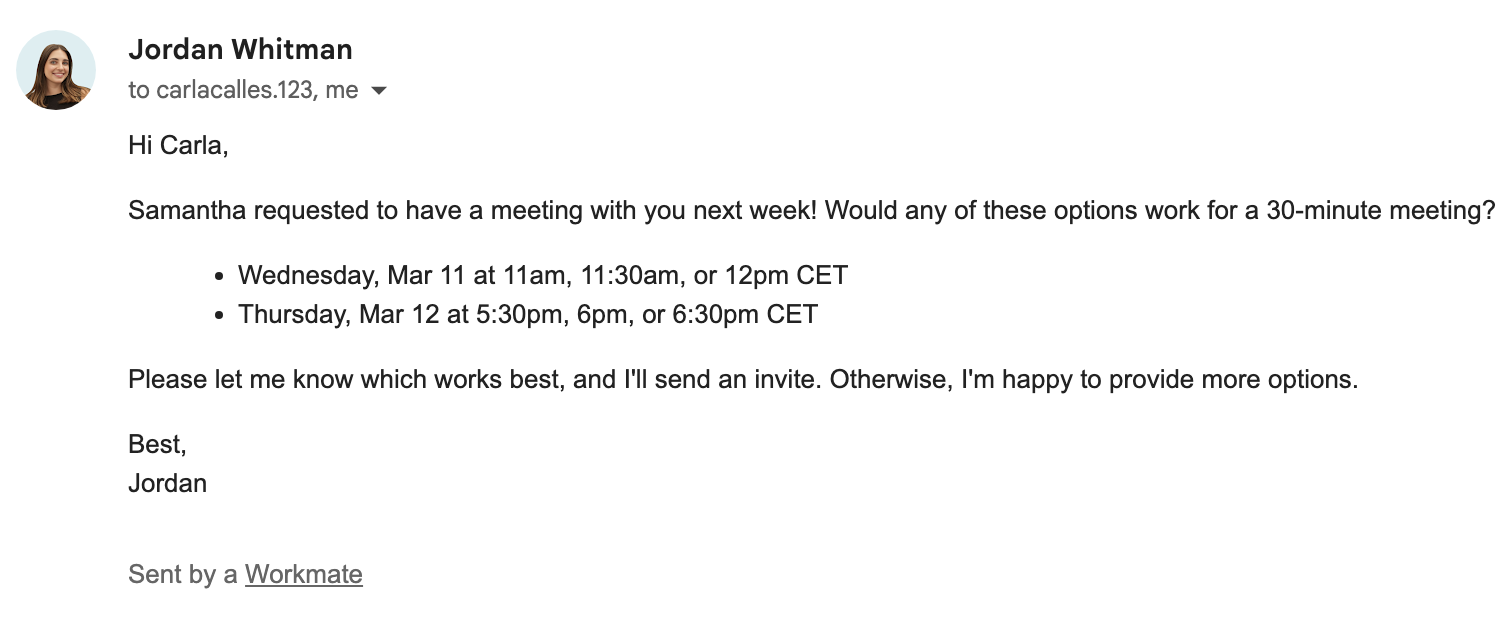Click the "Best," closing line

(157, 444)
